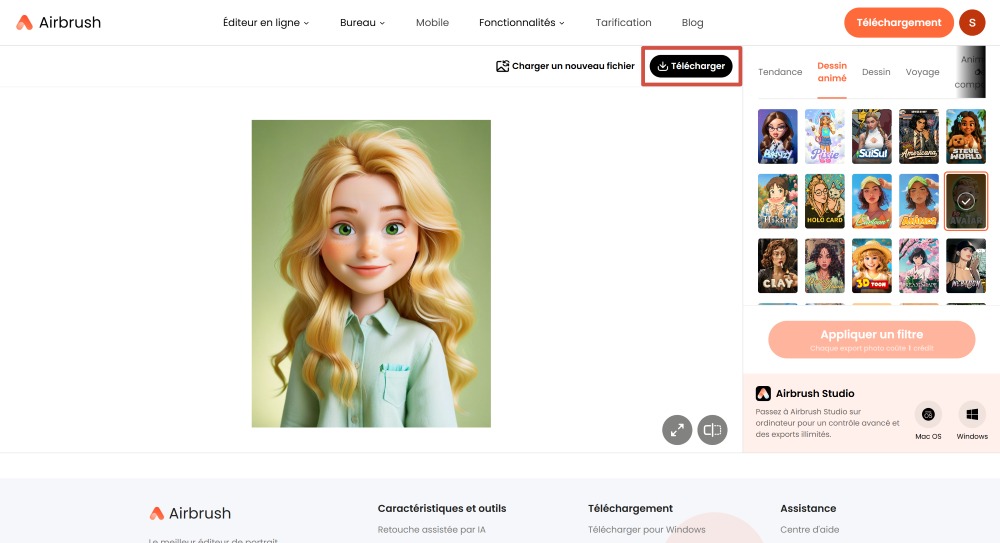Click Charger un nouveau fichier
1000x543 pixels.
tap(565, 66)
